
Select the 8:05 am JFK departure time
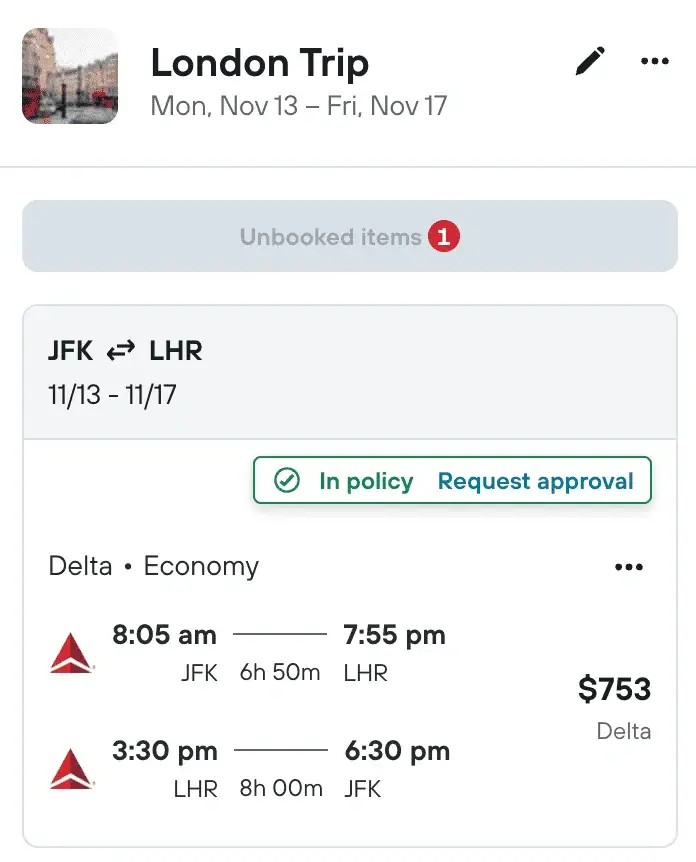pos(164,635)
